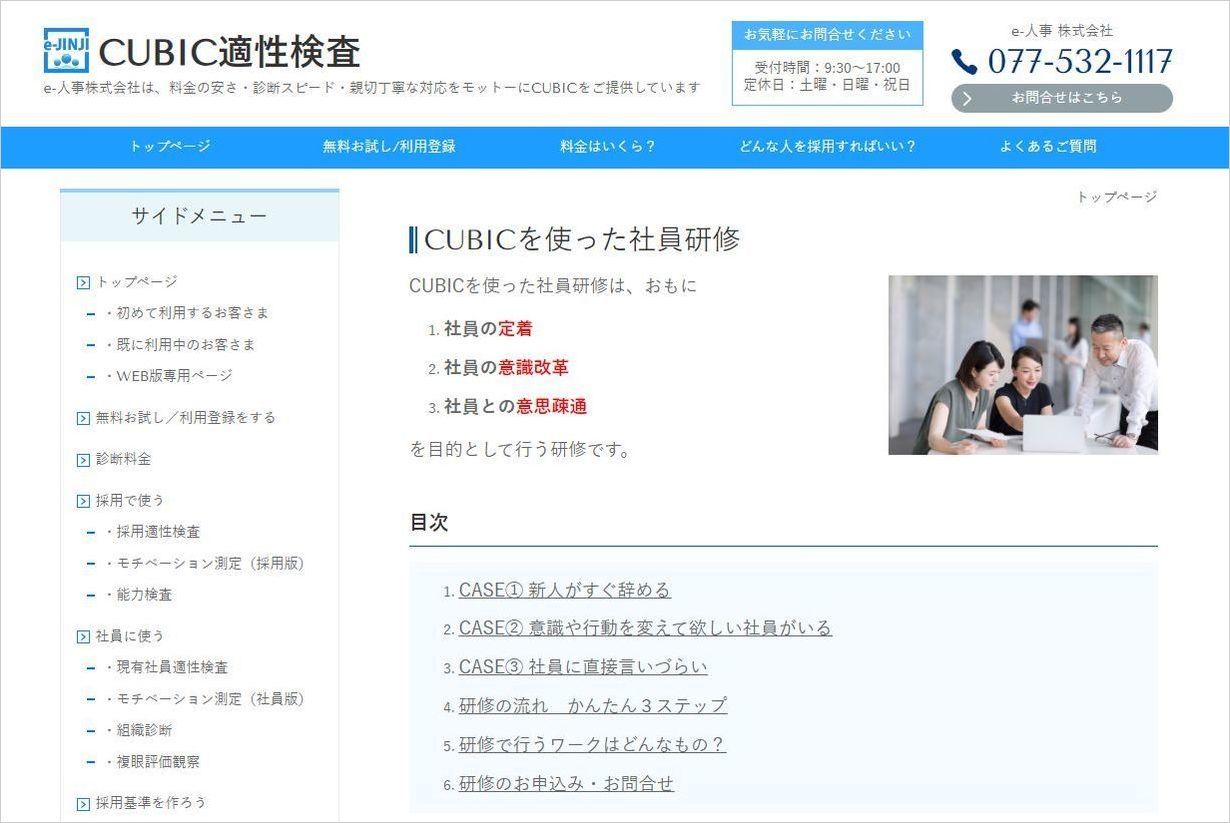
Task: Click the e-JINJI logo icon
Action: point(66,50)
